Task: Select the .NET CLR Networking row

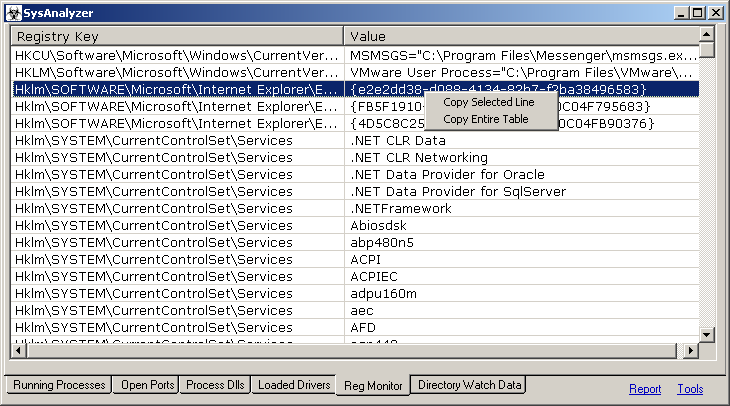Action: pos(355,158)
